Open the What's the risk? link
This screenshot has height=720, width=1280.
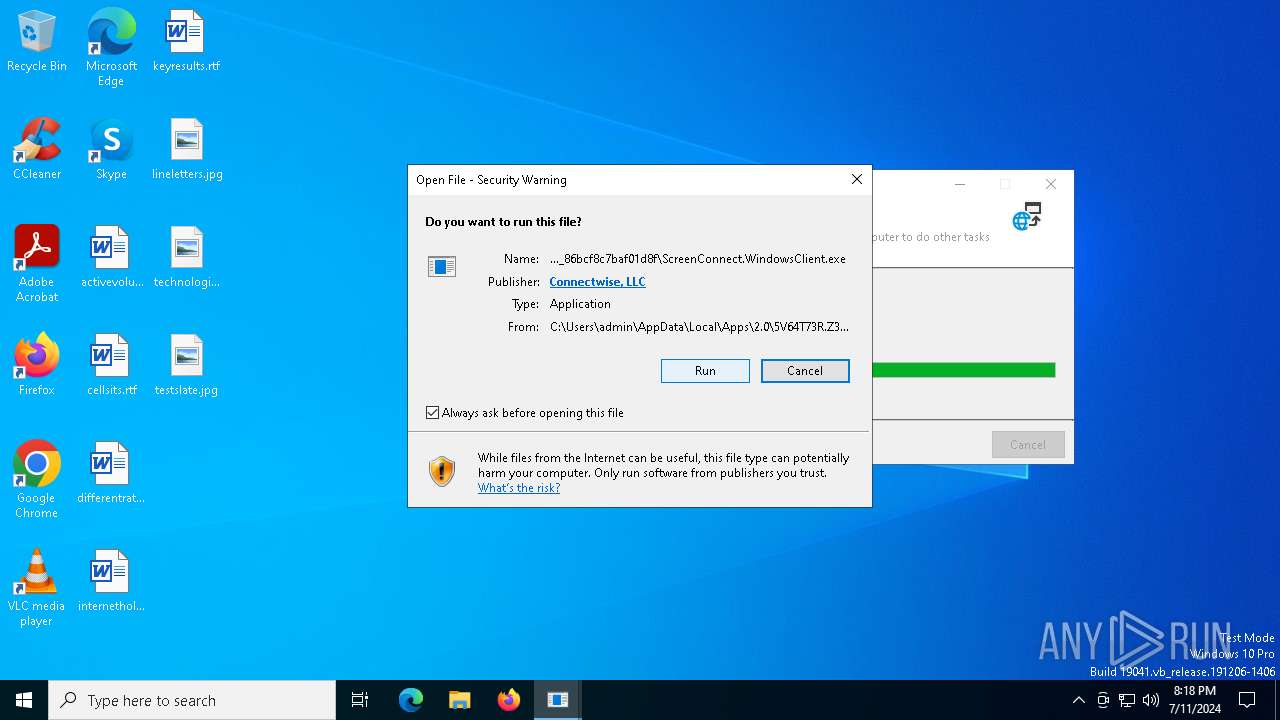click(x=519, y=488)
